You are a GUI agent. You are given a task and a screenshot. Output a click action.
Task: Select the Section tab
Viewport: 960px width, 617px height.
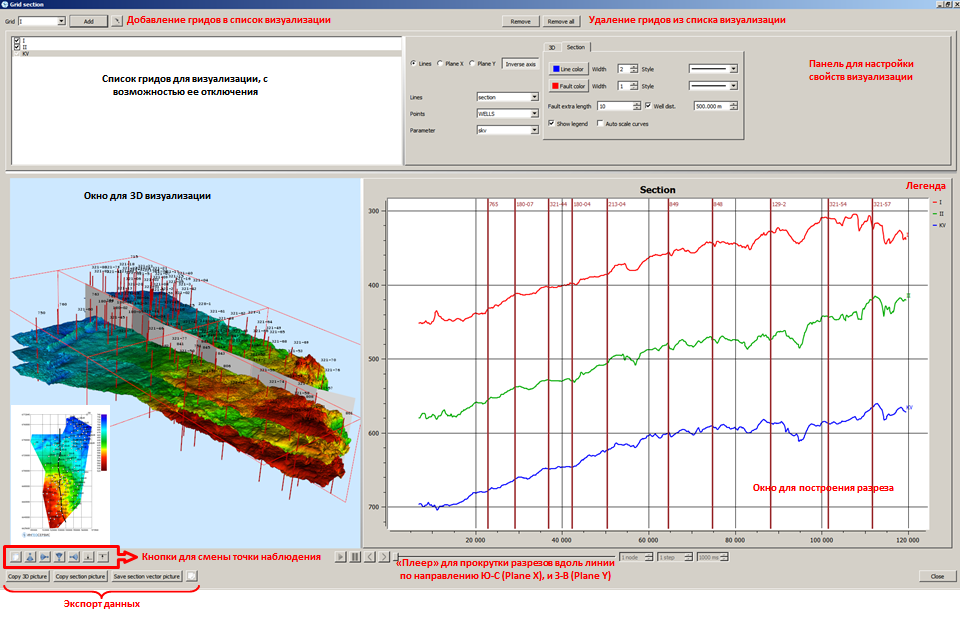coord(575,47)
